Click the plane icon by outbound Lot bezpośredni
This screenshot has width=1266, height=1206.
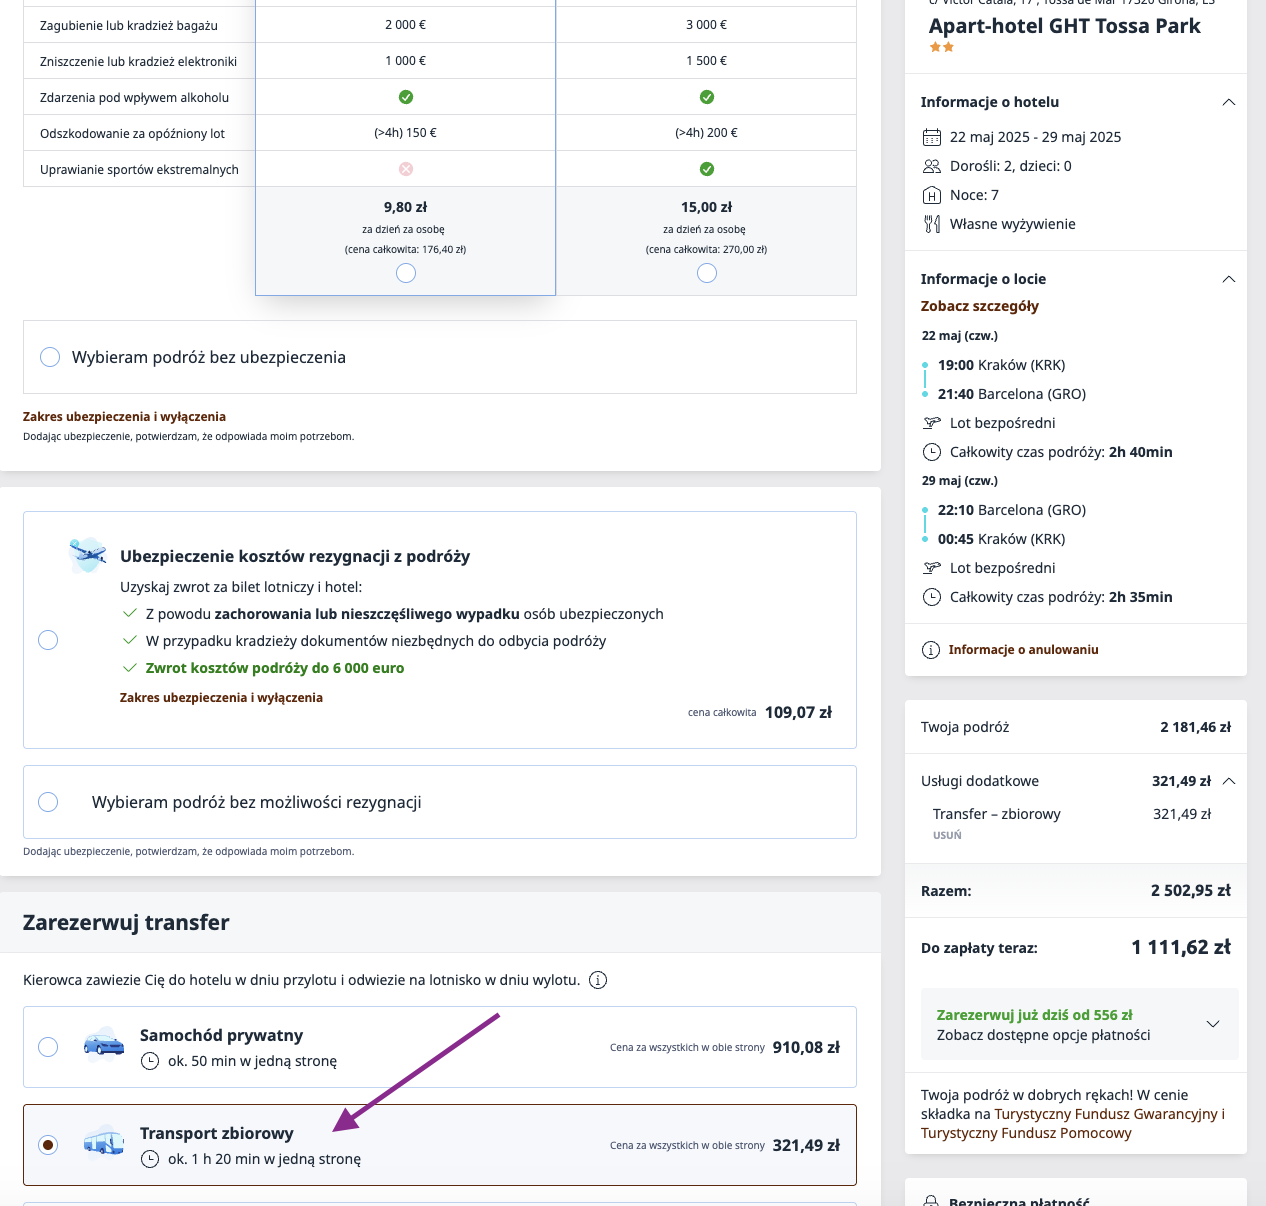[932, 423]
